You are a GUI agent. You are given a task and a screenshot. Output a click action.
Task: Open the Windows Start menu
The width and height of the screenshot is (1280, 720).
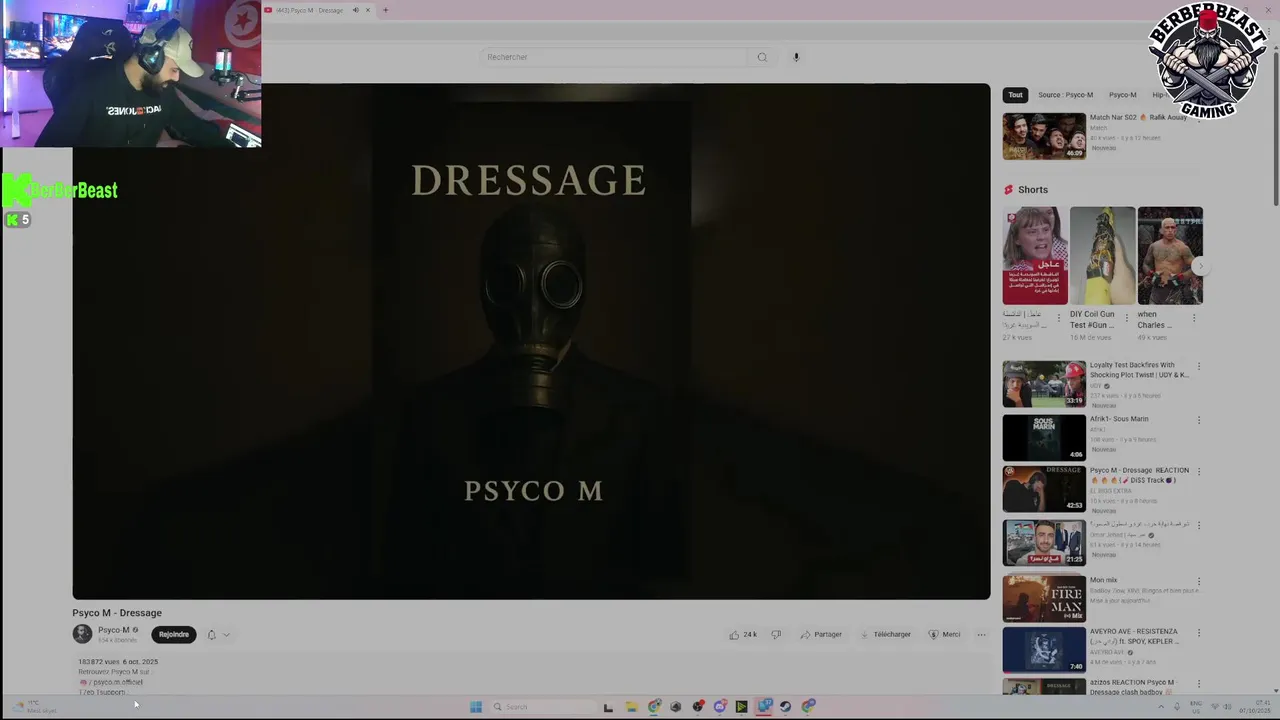click(x=476, y=707)
